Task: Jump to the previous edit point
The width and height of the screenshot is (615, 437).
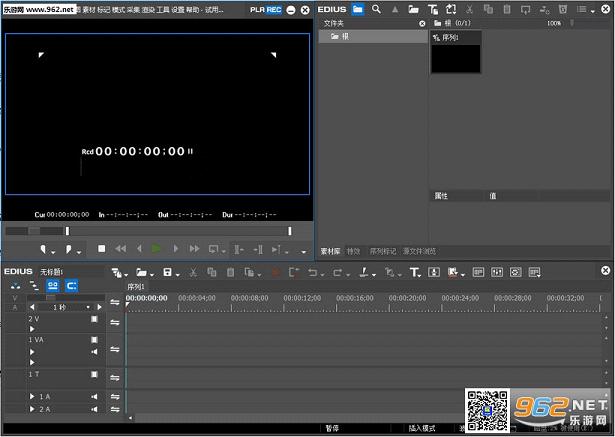Action: coord(238,249)
